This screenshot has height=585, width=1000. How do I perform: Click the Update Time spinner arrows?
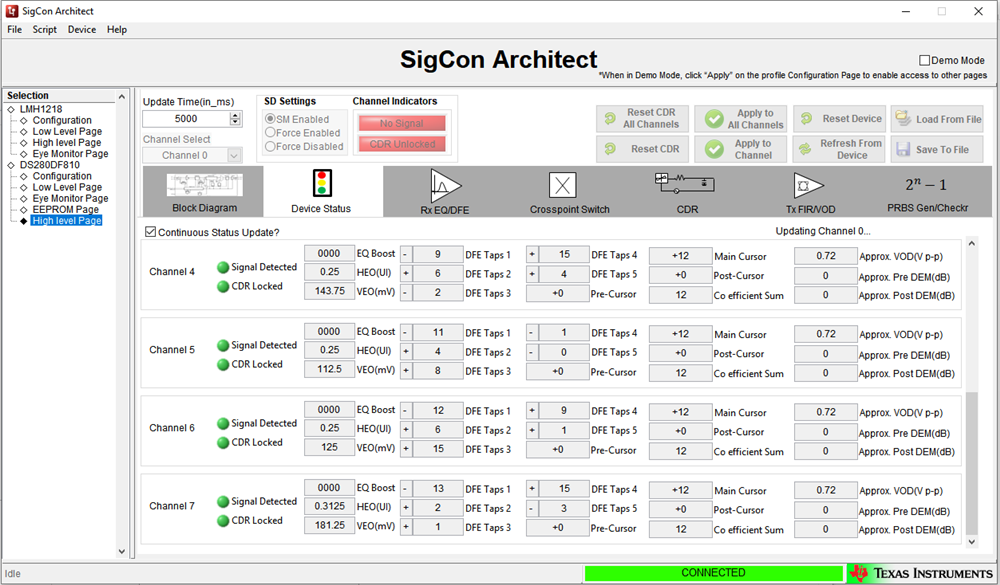click(x=235, y=119)
